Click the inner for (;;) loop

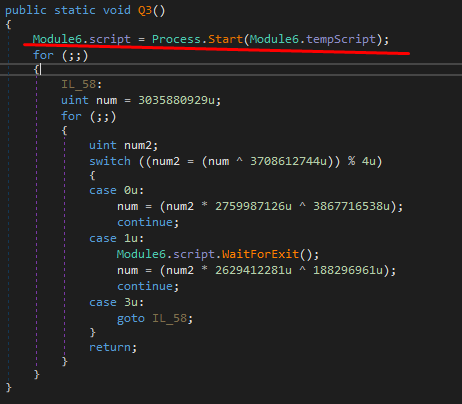tap(88, 116)
